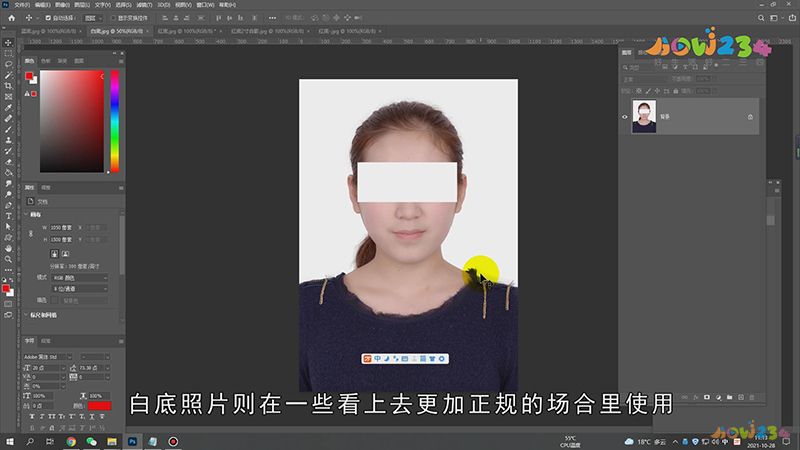Click the rainbow hue slider strip
The width and height of the screenshot is (800, 450).
pyautogui.click(x=115, y=121)
